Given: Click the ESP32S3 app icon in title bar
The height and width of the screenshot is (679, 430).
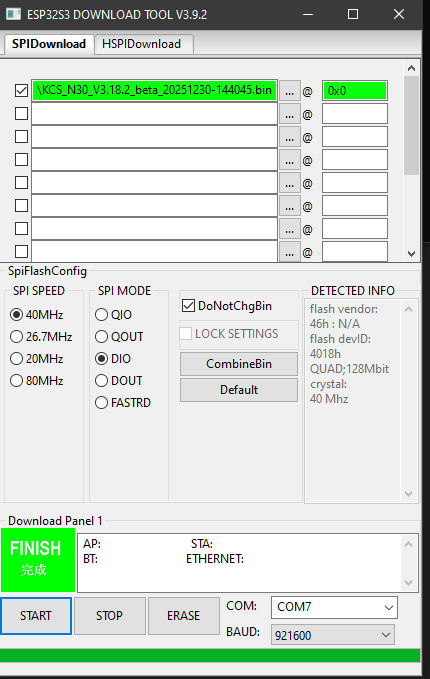Looking at the screenshot, I should pyautogui.click(x=13, y=14).
